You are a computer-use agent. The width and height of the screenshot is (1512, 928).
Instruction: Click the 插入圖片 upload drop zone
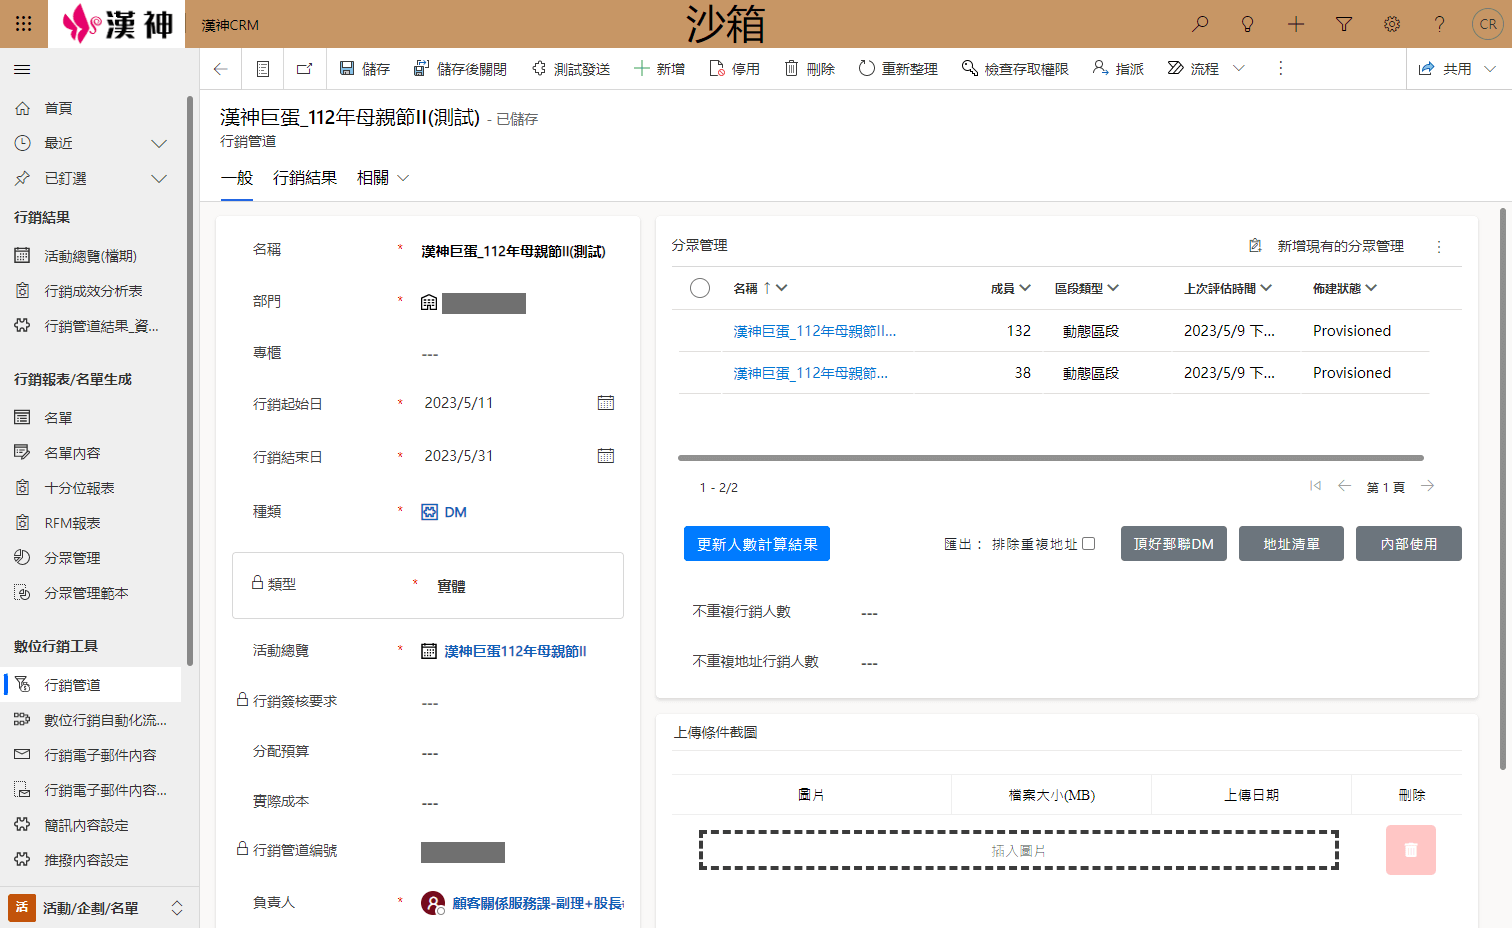click(1018, 850)
